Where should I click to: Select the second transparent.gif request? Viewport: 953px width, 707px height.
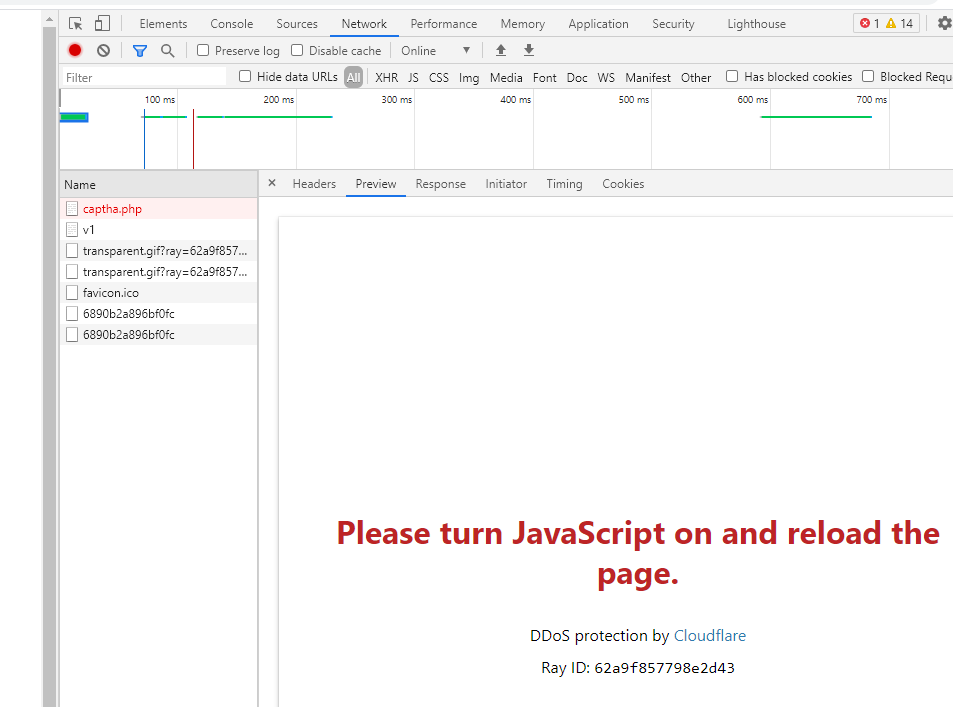159,272
